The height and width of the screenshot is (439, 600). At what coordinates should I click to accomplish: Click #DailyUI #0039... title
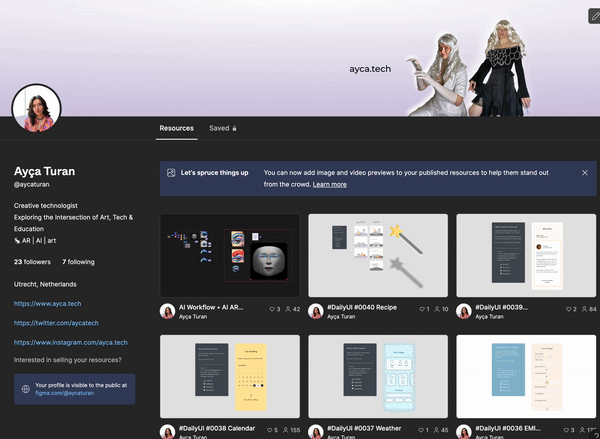click(502, 307)
